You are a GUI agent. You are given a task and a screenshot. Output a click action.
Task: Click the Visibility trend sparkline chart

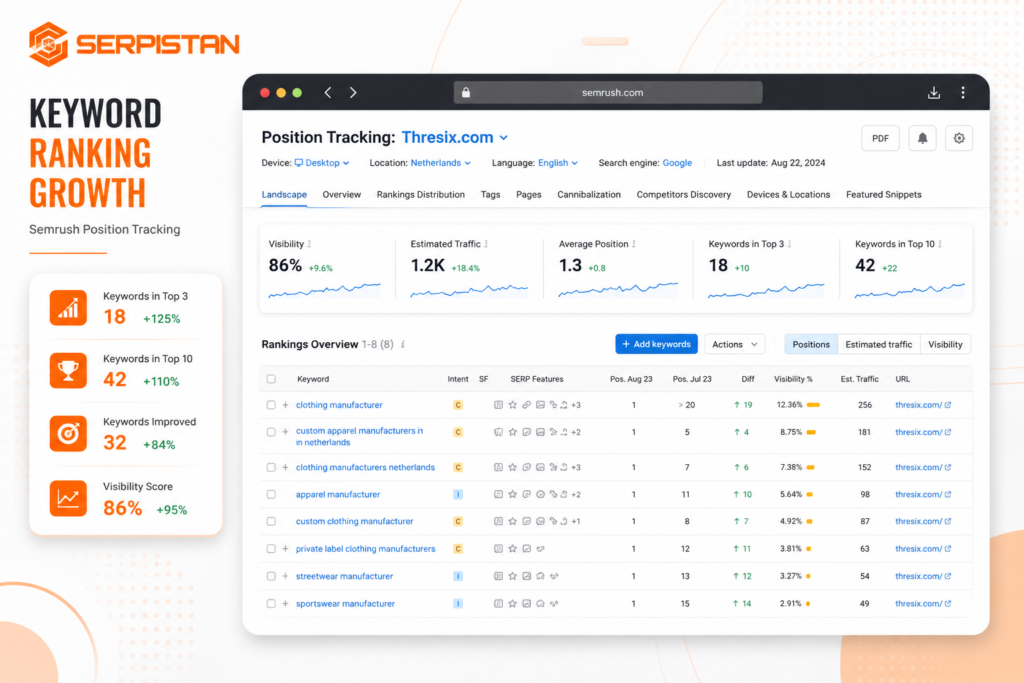click(x=324, y=291)
